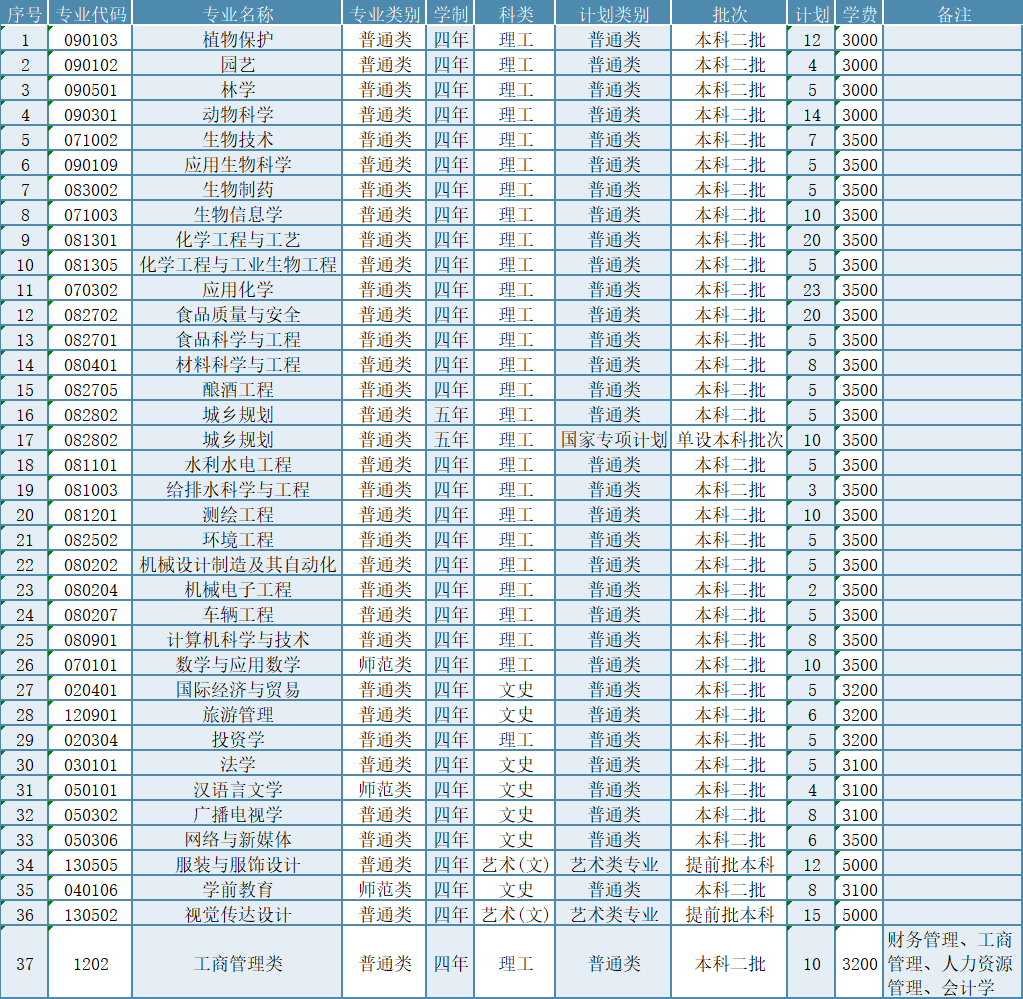The image size is (1023, 999).
Task: Select the code cell 130502
Action: click(x=90, y=915)
